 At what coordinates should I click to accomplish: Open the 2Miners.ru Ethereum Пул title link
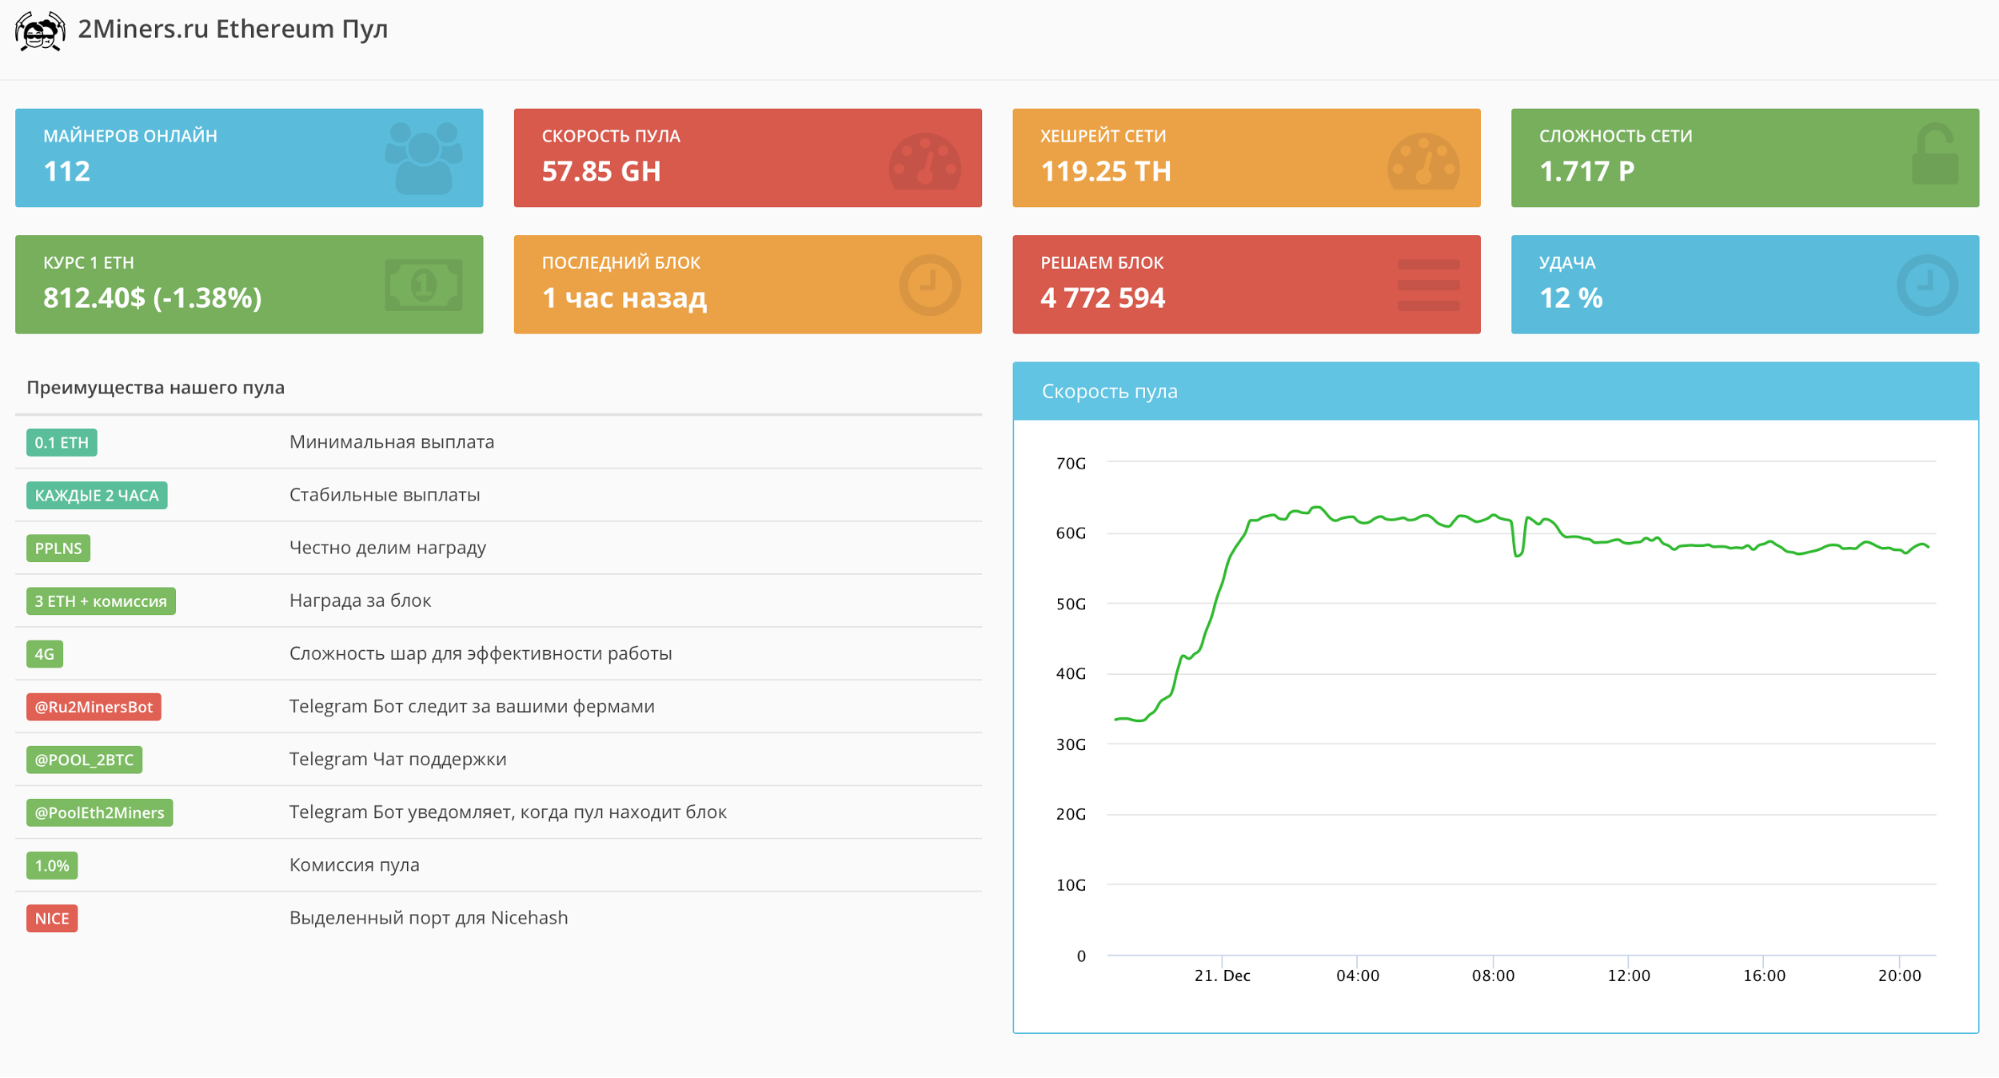[x=232, y=29]
